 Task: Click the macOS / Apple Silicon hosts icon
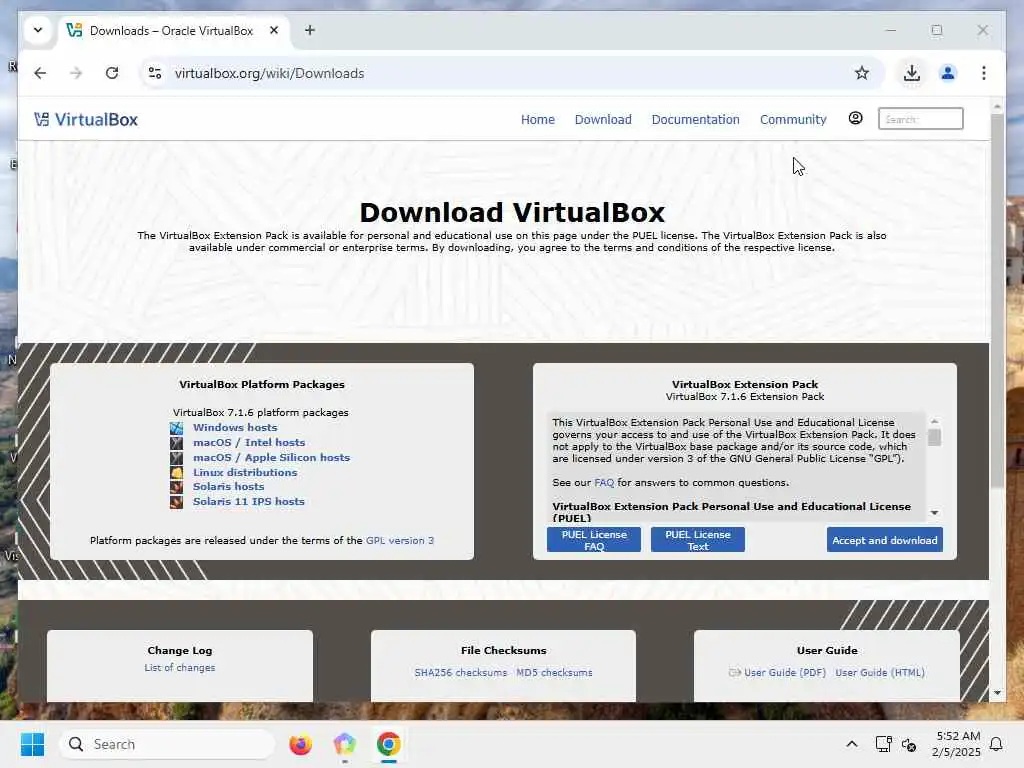pyautogui.click(x=176, y=458)
